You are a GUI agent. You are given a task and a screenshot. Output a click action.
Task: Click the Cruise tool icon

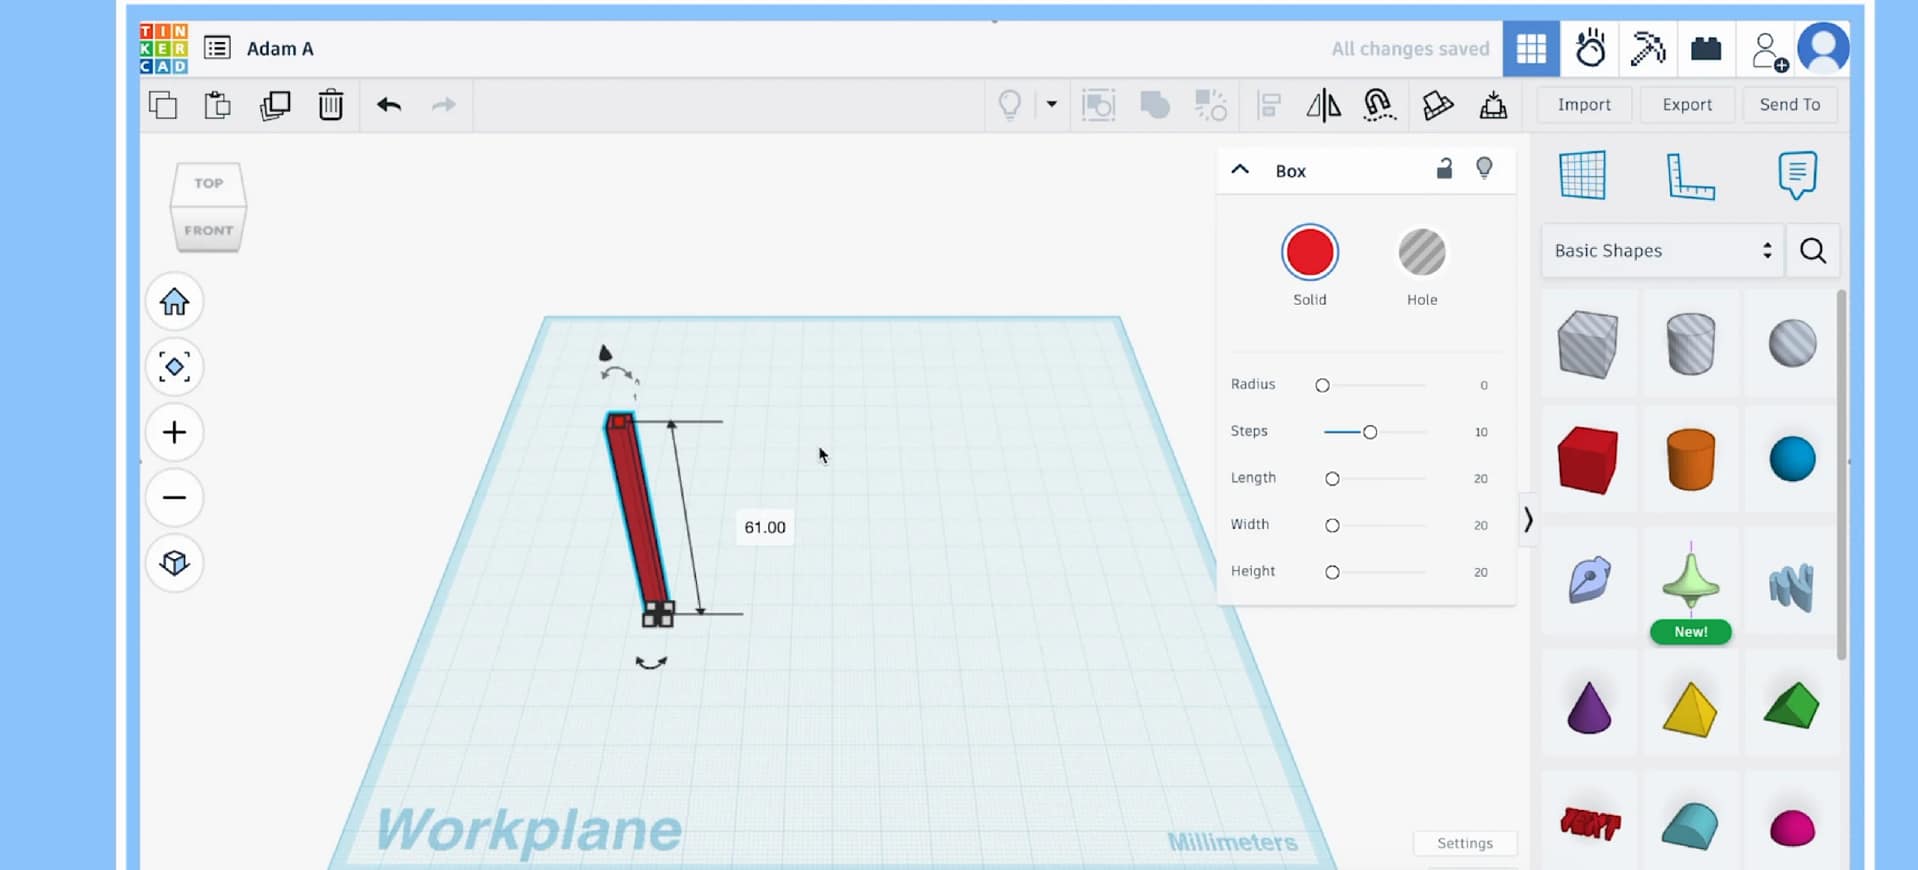pyautogui.click(x=1379, y=105)
